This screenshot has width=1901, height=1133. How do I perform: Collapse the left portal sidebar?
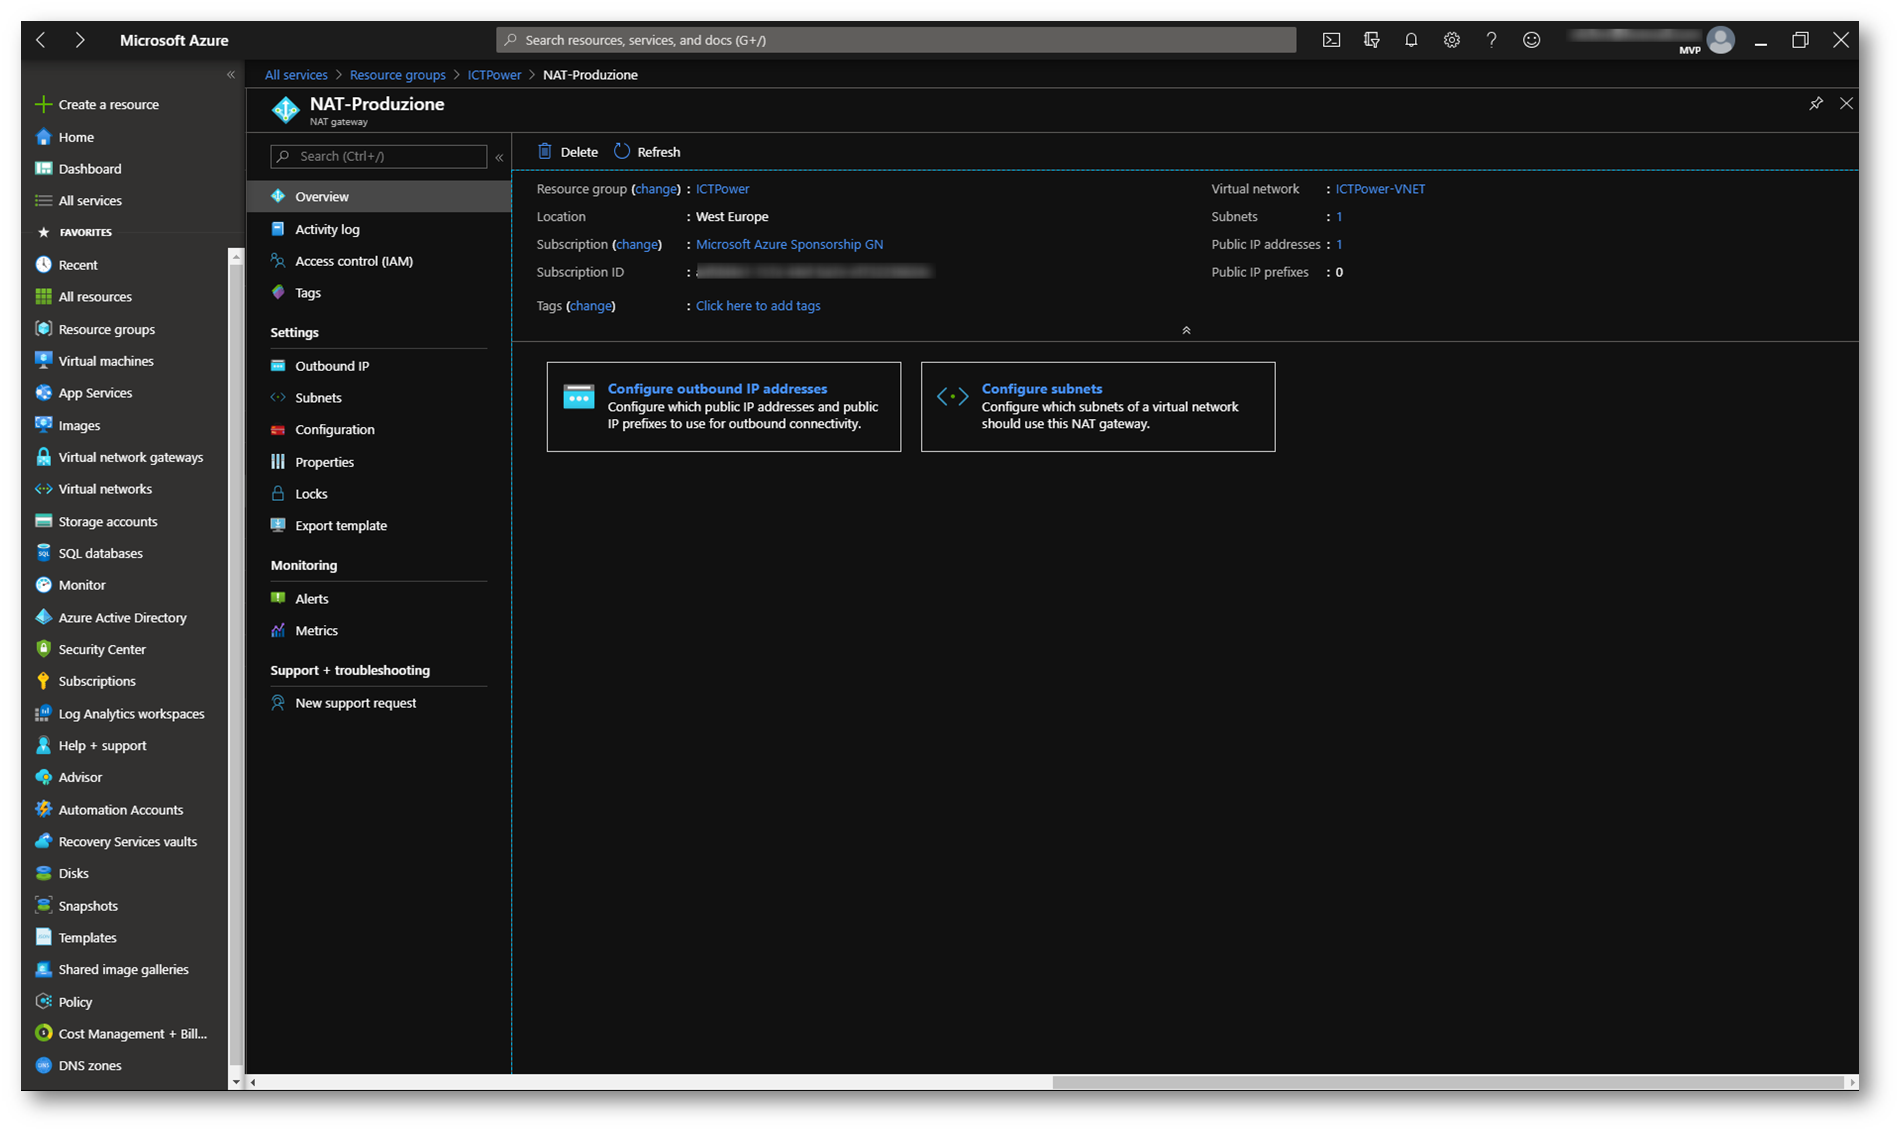click(231, 75)
